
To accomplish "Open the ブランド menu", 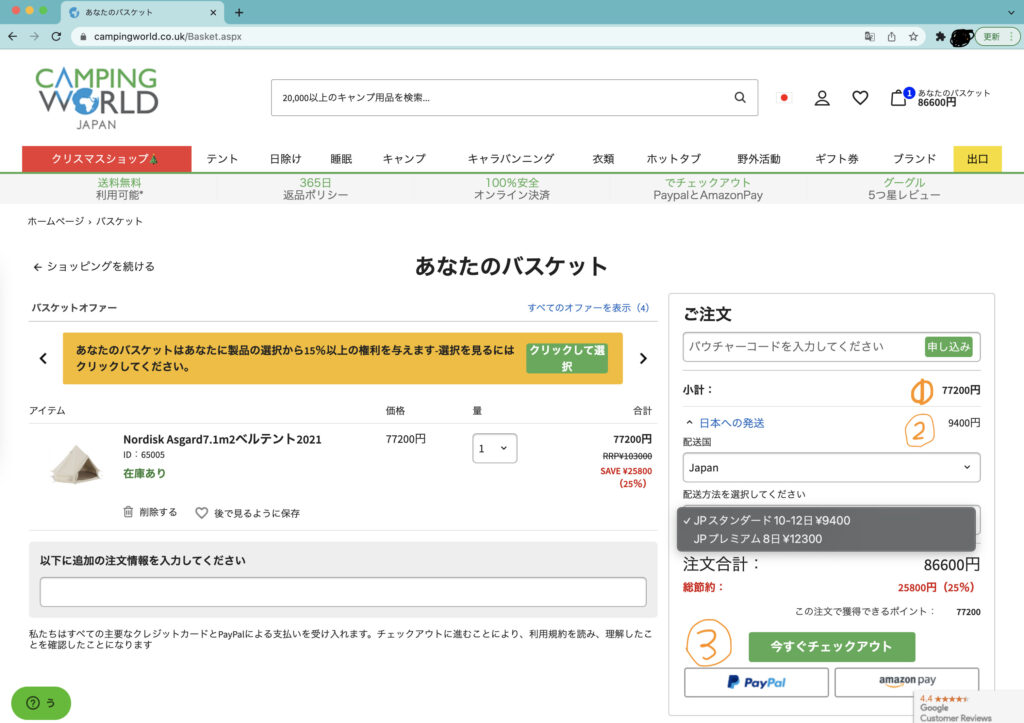I will [x=914, y=159].
